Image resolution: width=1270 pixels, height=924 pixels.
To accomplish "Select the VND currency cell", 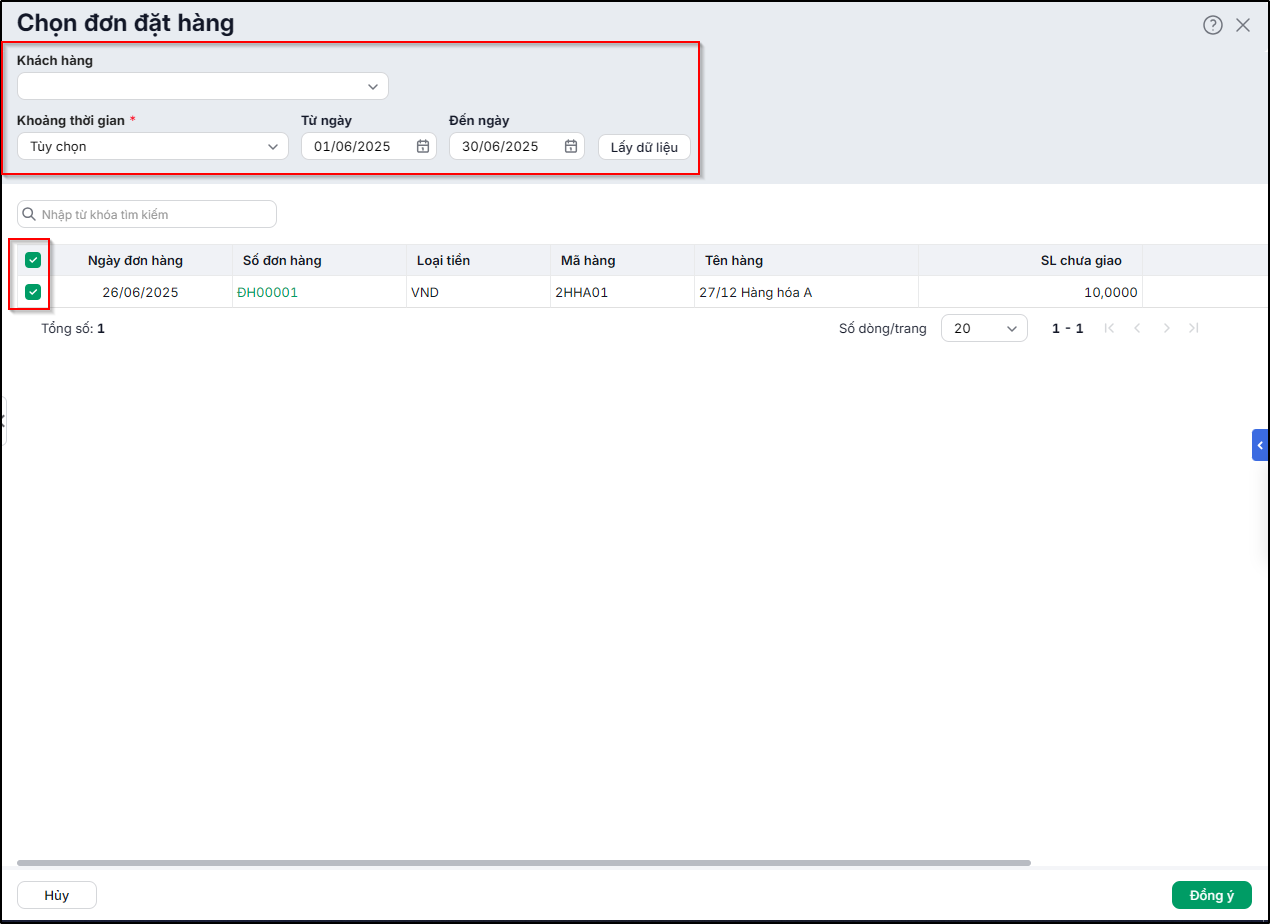I will click(x=478, y=293).
